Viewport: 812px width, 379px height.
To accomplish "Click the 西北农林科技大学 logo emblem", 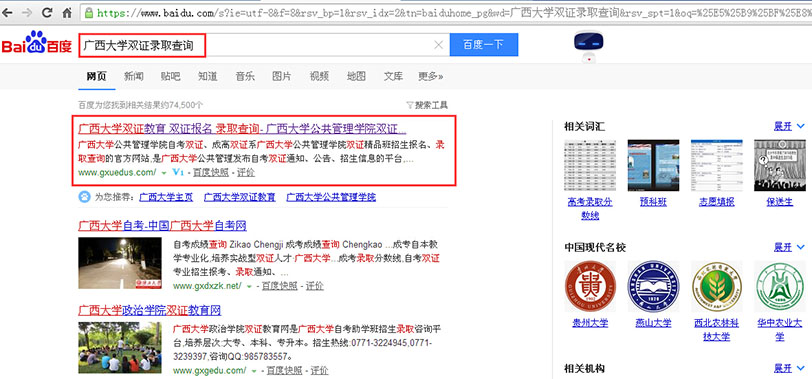I will pyautogui.click(x=716, y=286).
